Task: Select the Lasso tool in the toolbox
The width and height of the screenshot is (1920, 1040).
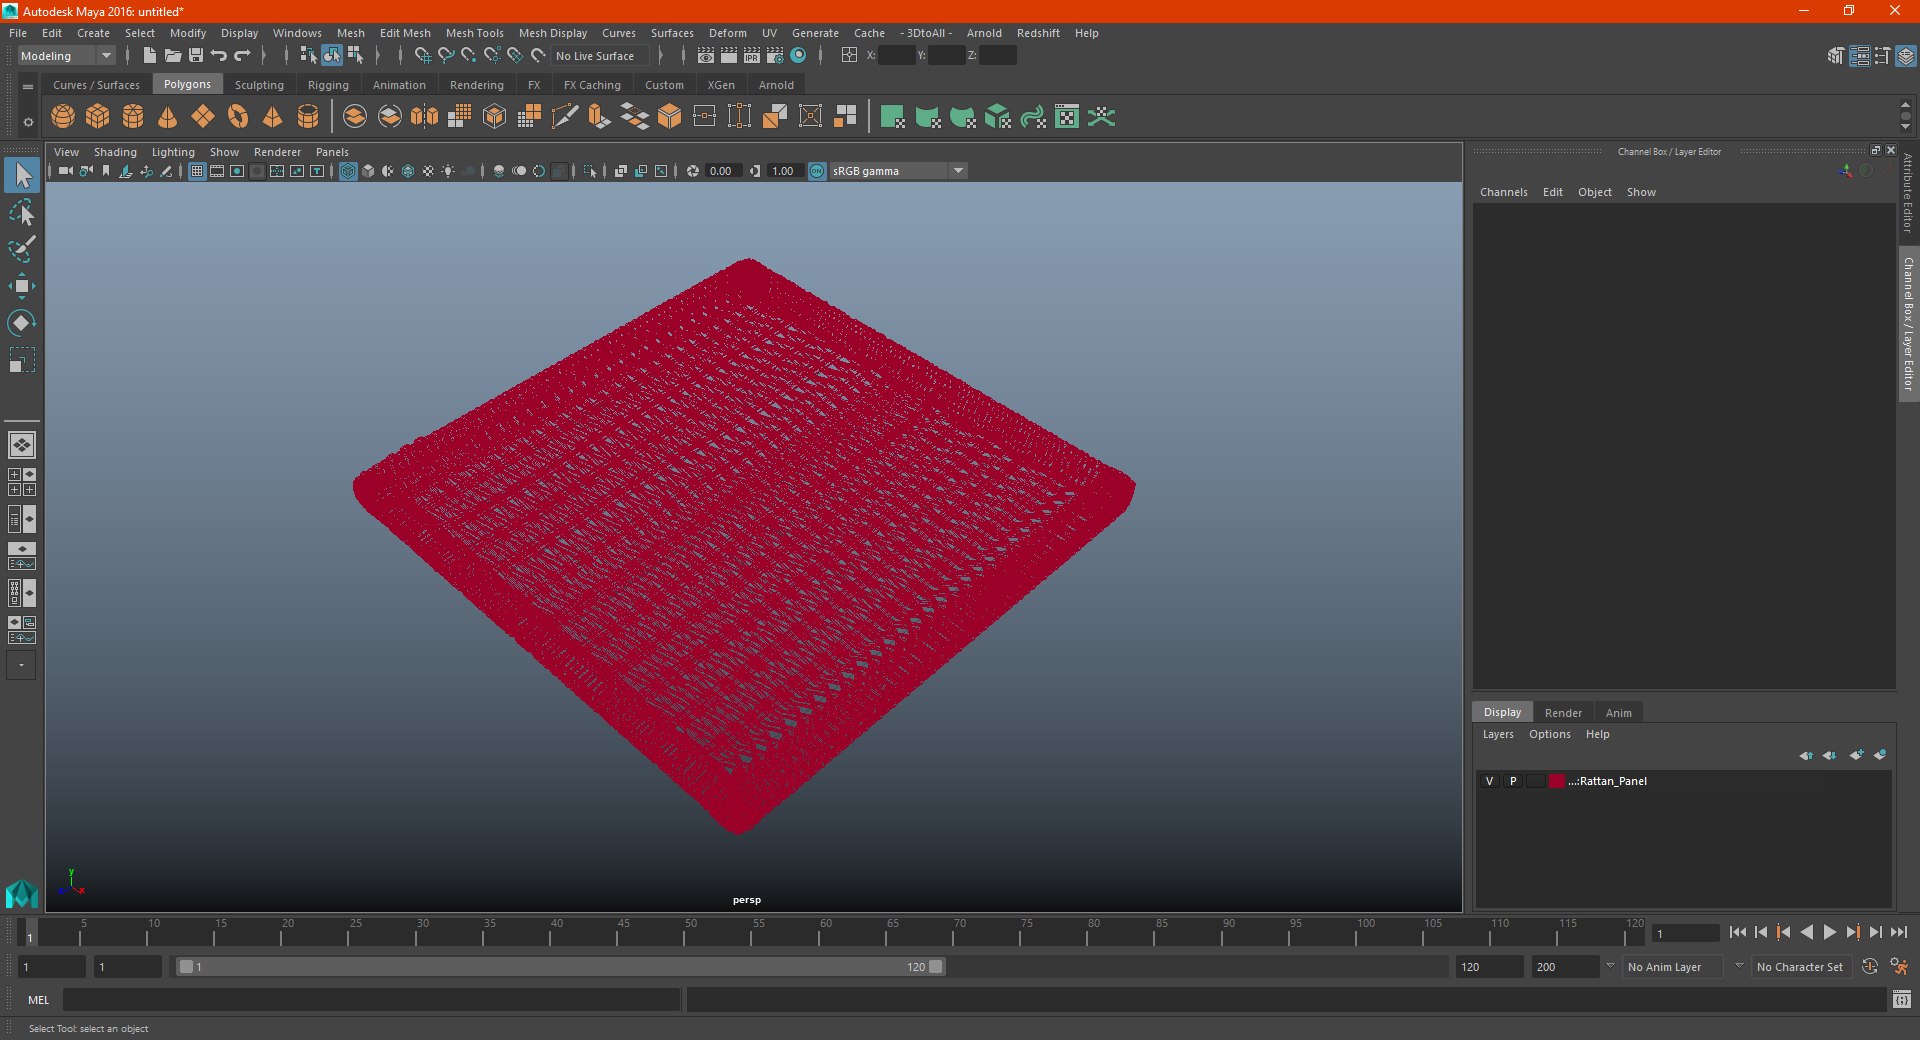Action: pyautogui.click(x=21, y=212)
